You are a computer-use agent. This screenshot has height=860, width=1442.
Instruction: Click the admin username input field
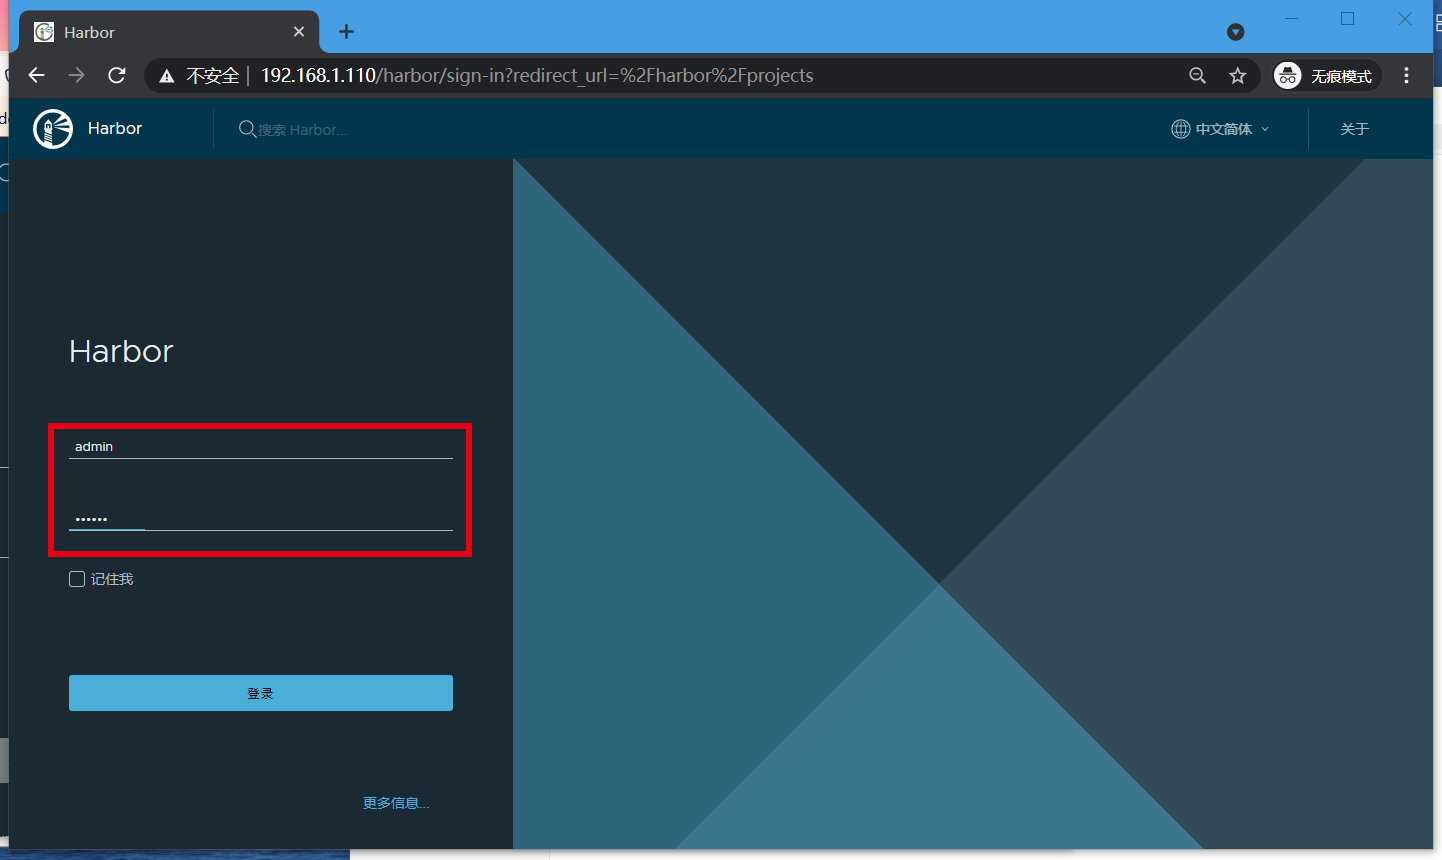261,446
